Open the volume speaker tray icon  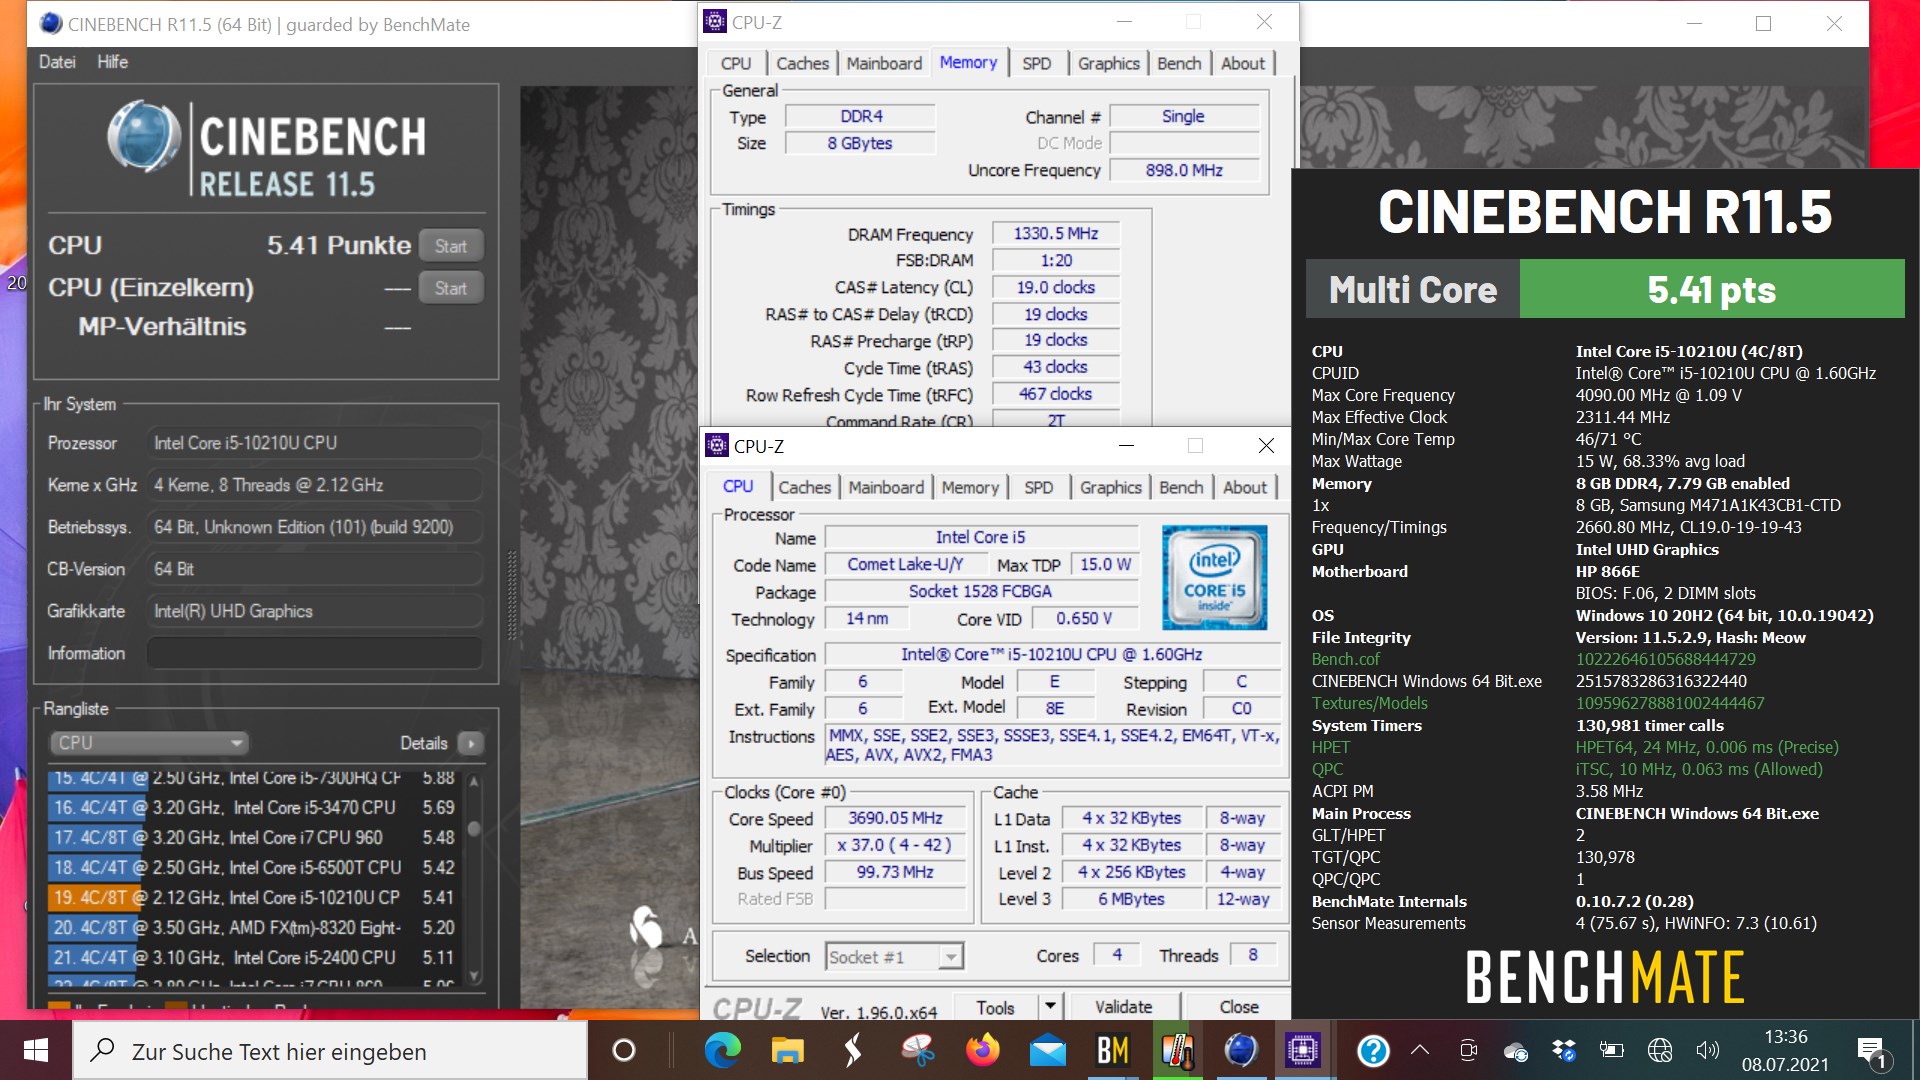point(1707,1050)
